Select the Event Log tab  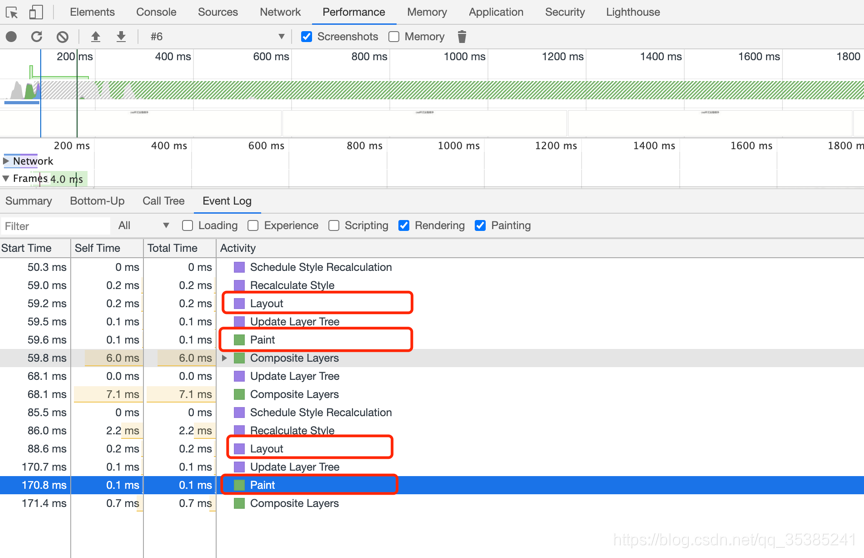point(227,201)
